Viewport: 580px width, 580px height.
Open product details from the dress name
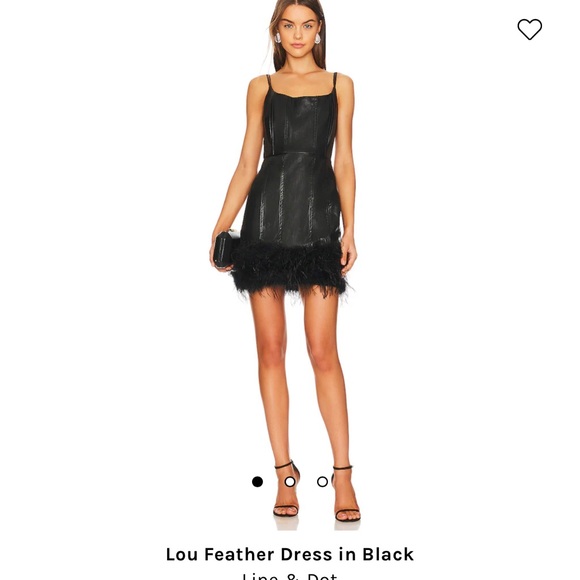click(x=290, y=554)
